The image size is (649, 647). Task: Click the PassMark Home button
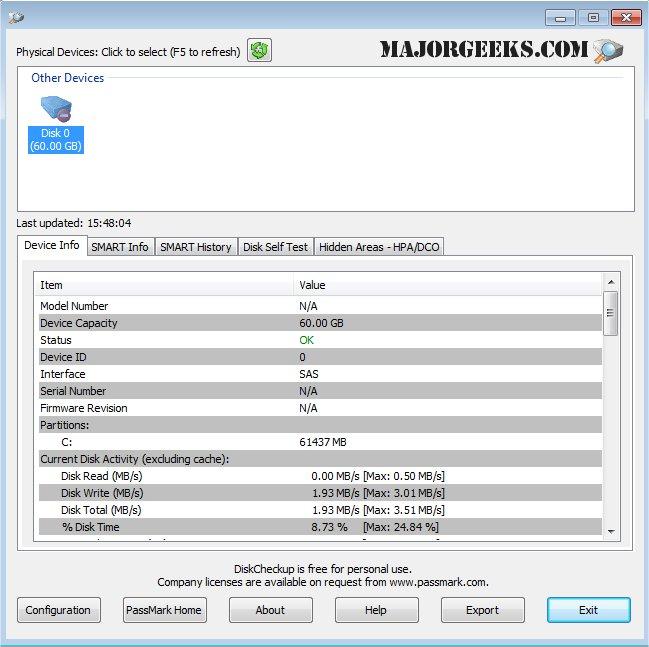point(164,610)
